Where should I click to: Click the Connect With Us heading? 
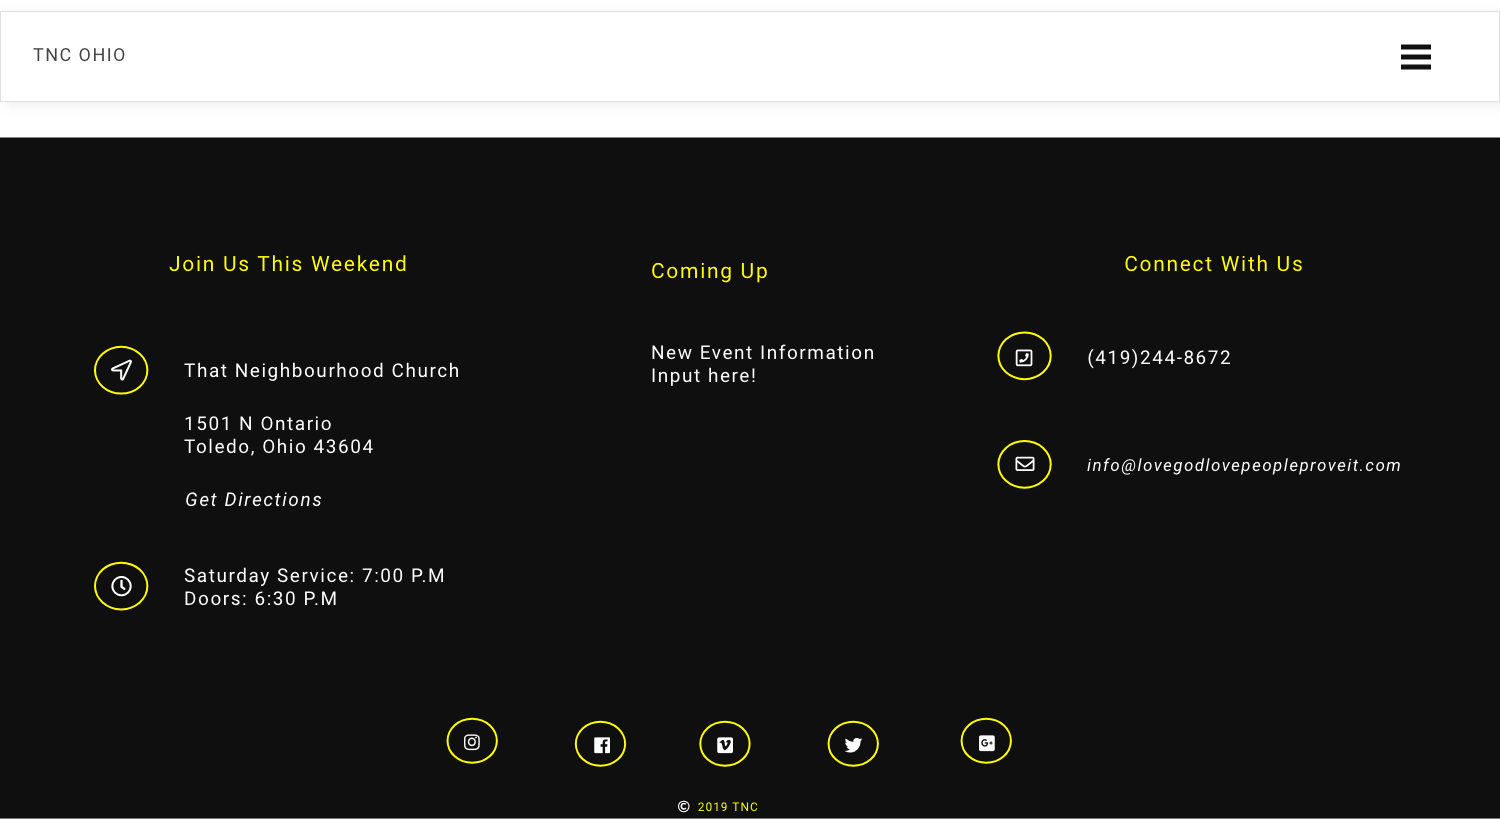point(1213,264)
